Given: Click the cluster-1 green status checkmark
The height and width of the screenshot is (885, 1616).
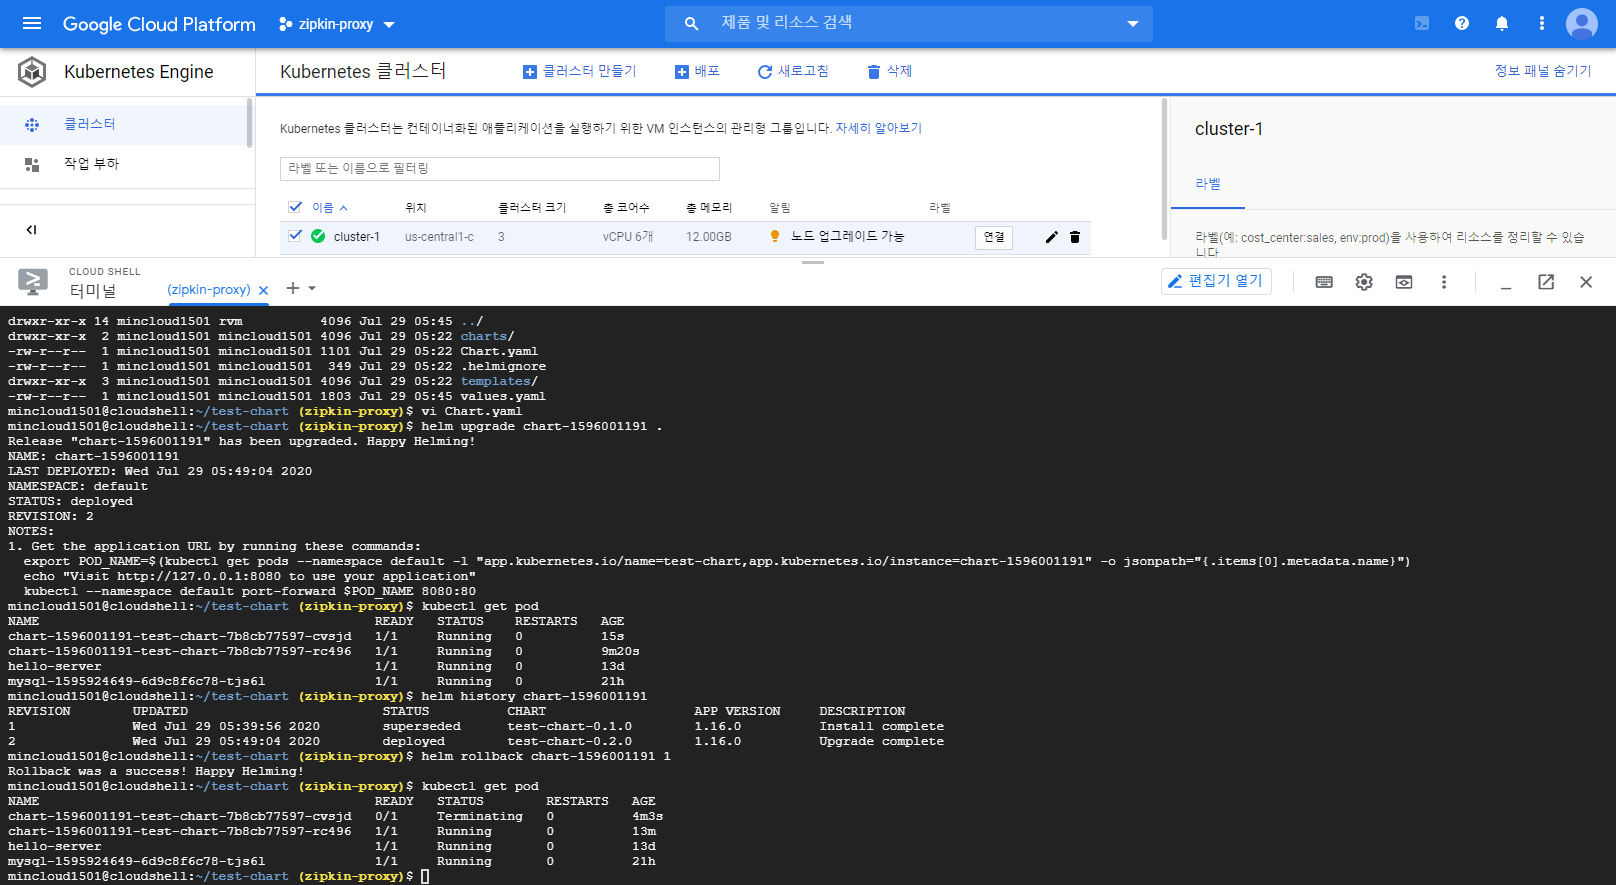Looking at the screenshot, I should [x=318, y=236].
